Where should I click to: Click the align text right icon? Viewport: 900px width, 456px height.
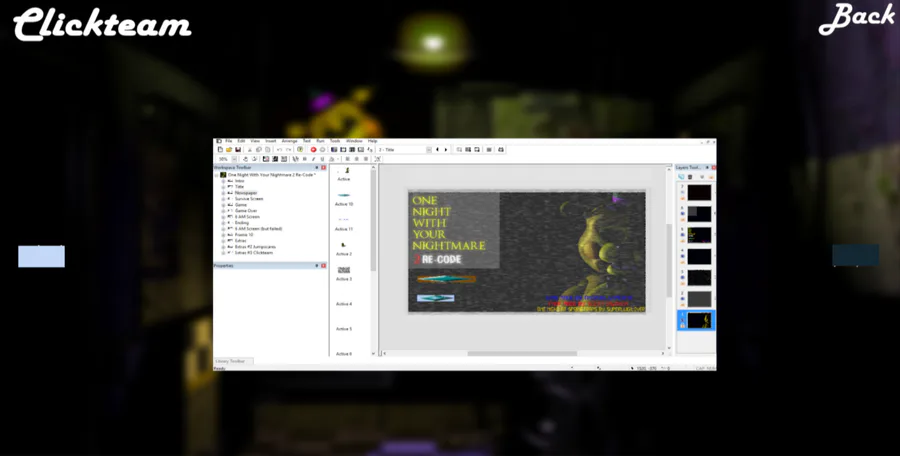pos(366,159)
